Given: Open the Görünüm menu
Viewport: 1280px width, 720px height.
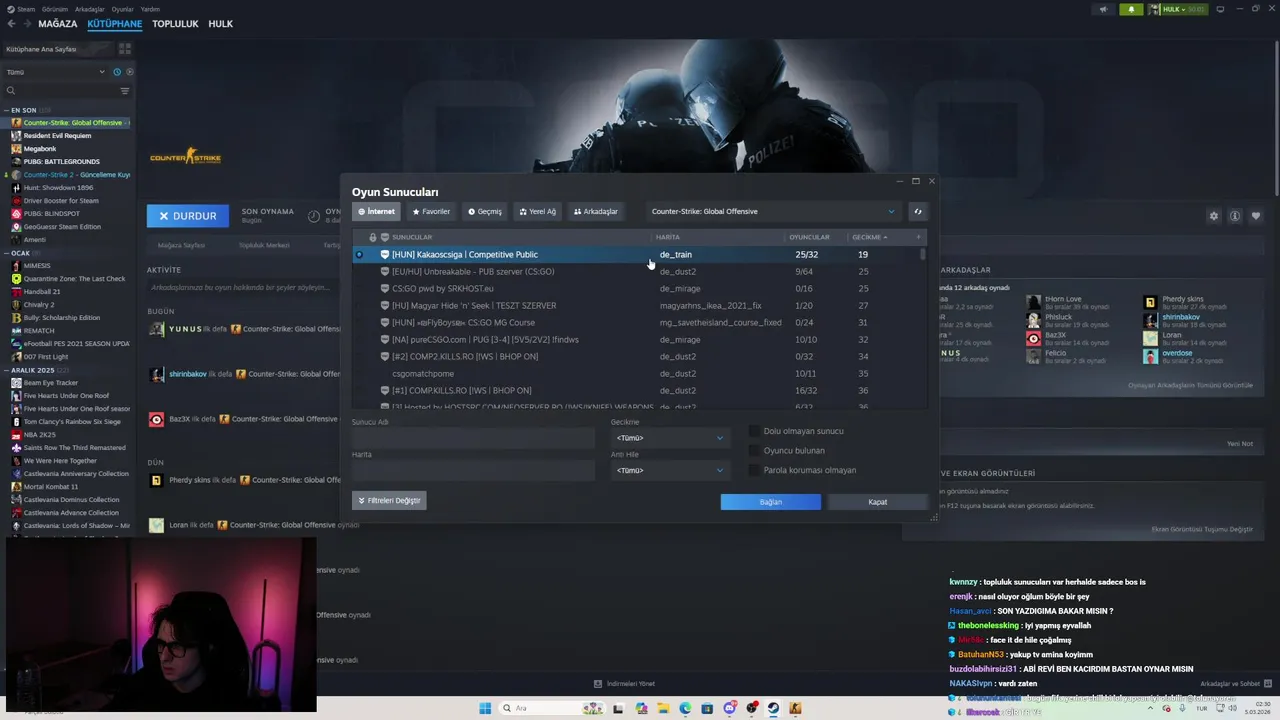Looking at the screenshot, I should click(56, 9).
